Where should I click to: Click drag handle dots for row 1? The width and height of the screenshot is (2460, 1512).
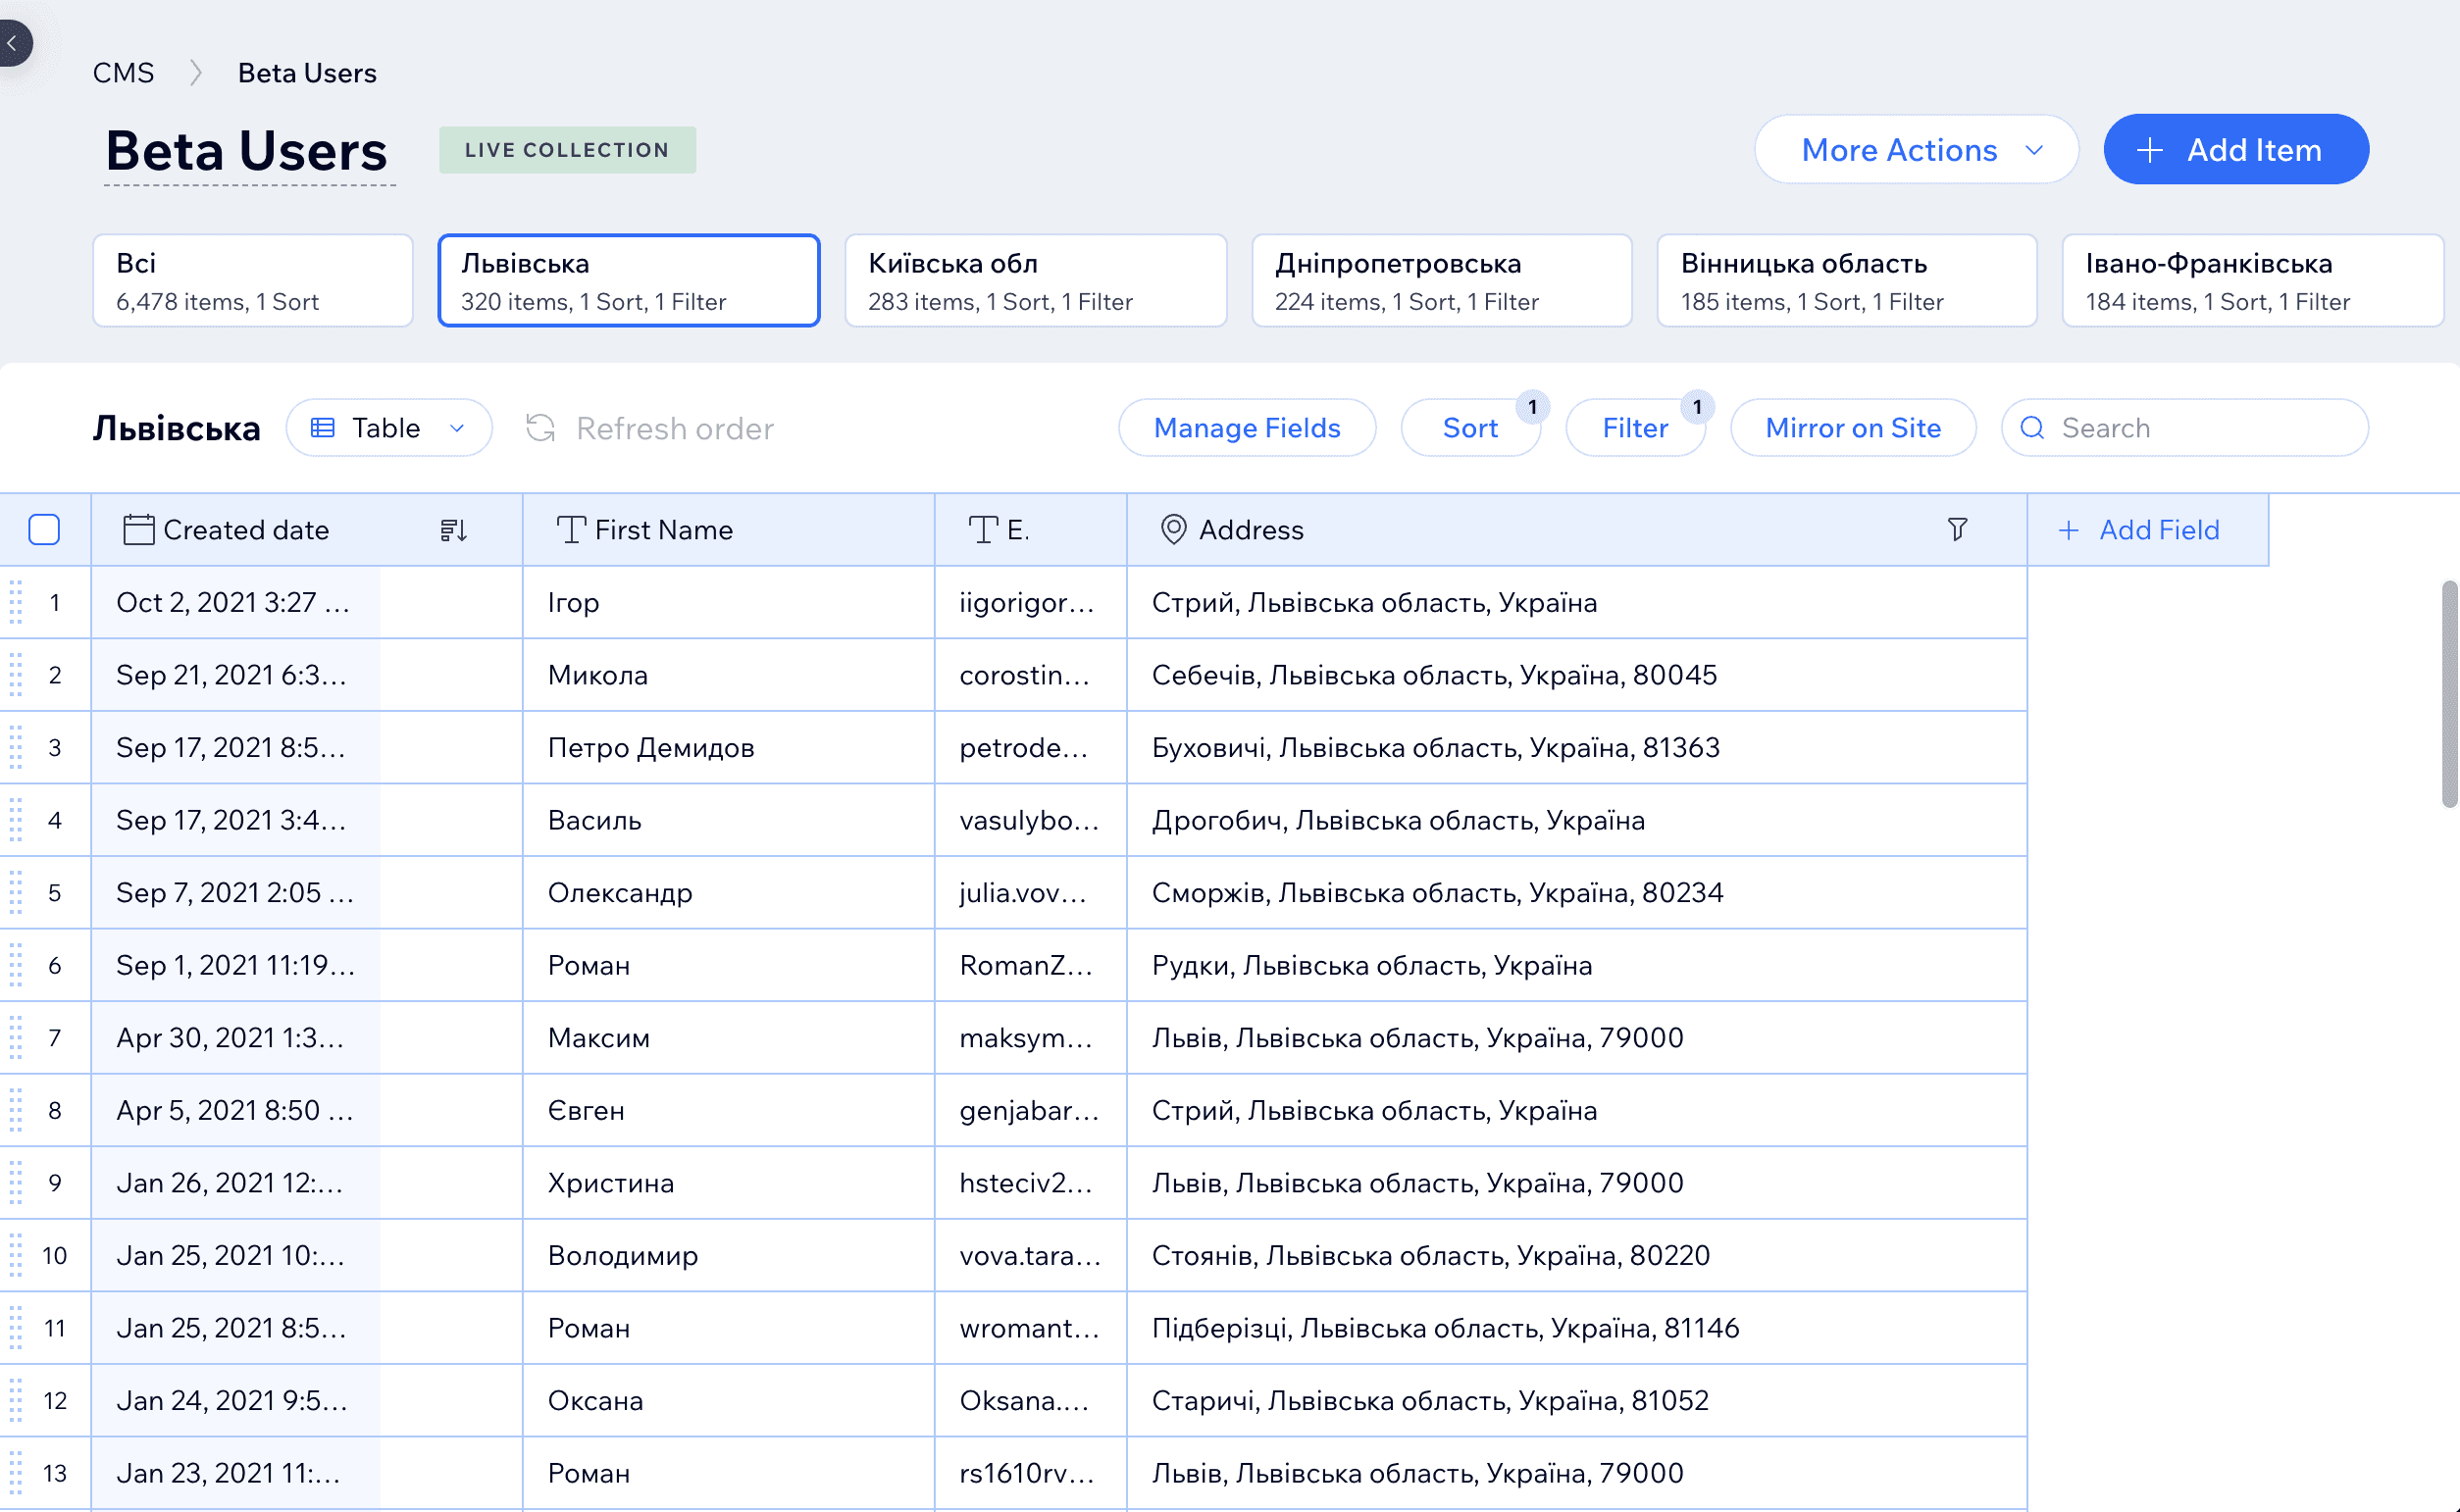click(16, 602)
